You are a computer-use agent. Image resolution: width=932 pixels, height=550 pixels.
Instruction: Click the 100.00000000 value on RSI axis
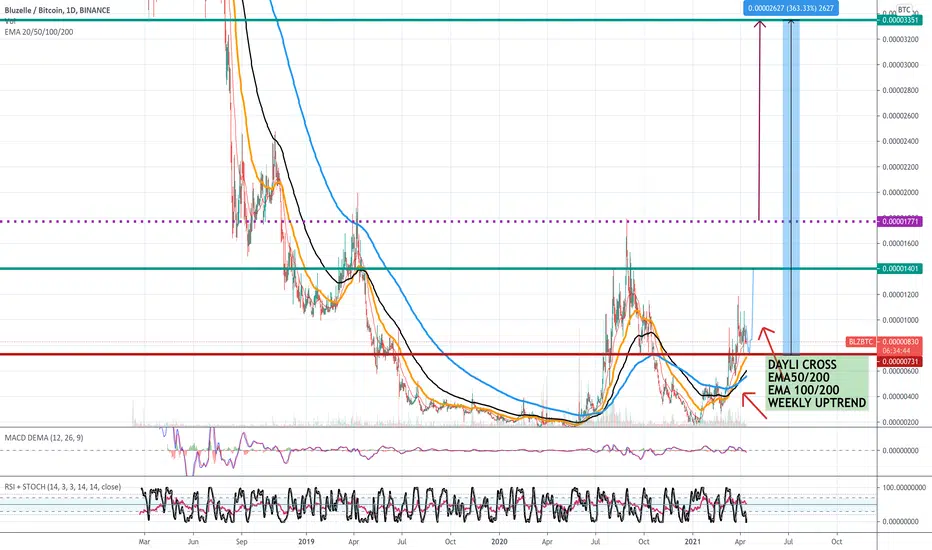902,488
